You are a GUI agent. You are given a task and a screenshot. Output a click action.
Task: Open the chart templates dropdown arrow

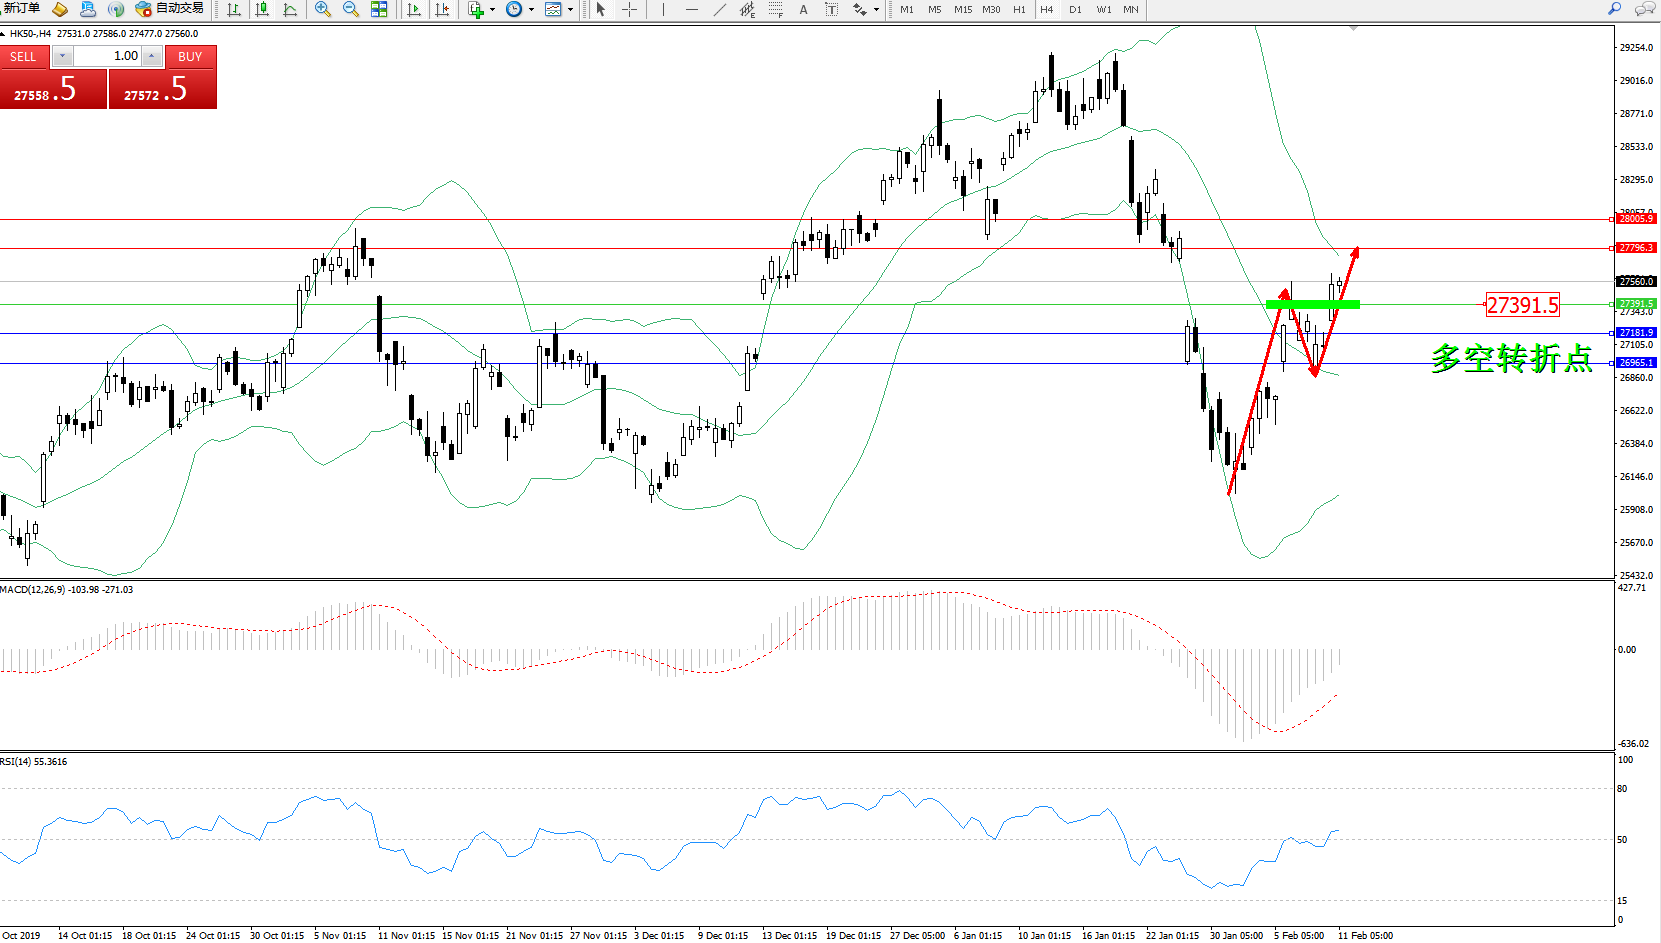(570, 9)
